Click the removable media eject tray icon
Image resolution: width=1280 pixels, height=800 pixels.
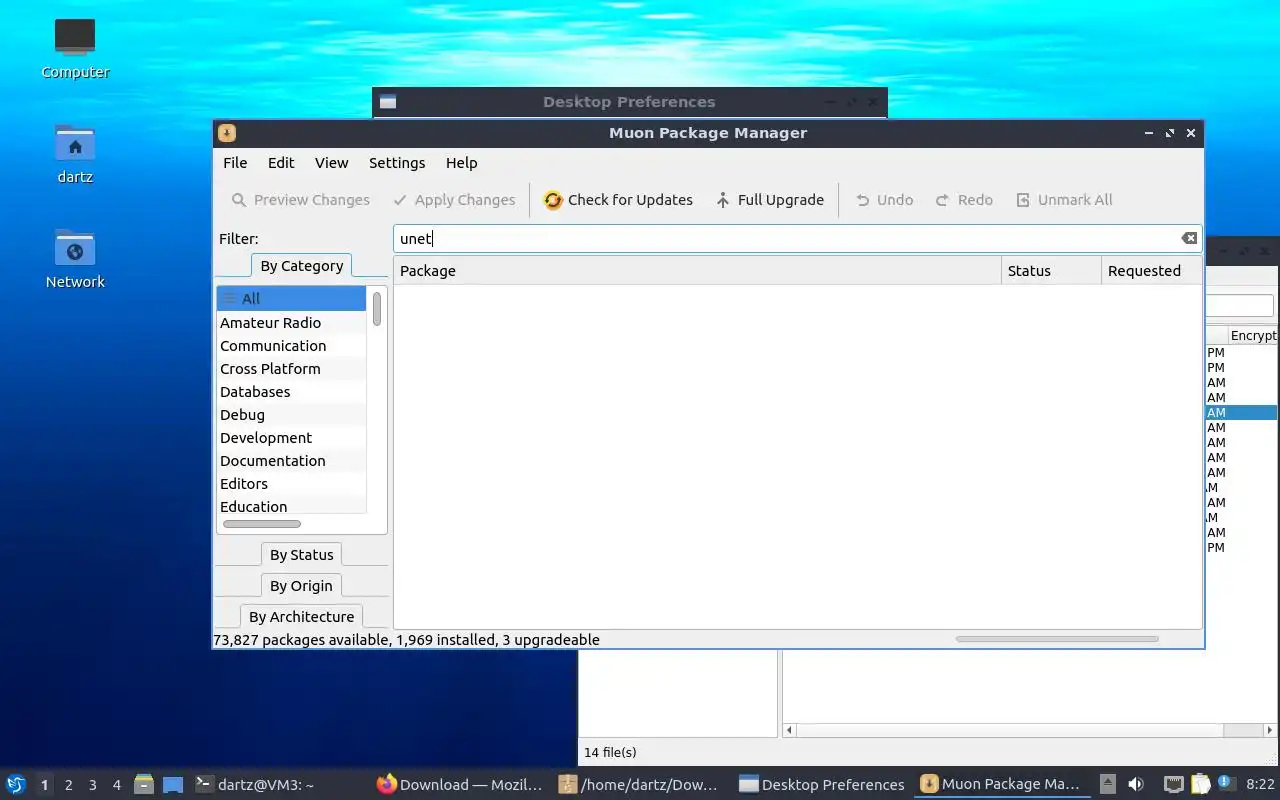[1108, 785]
